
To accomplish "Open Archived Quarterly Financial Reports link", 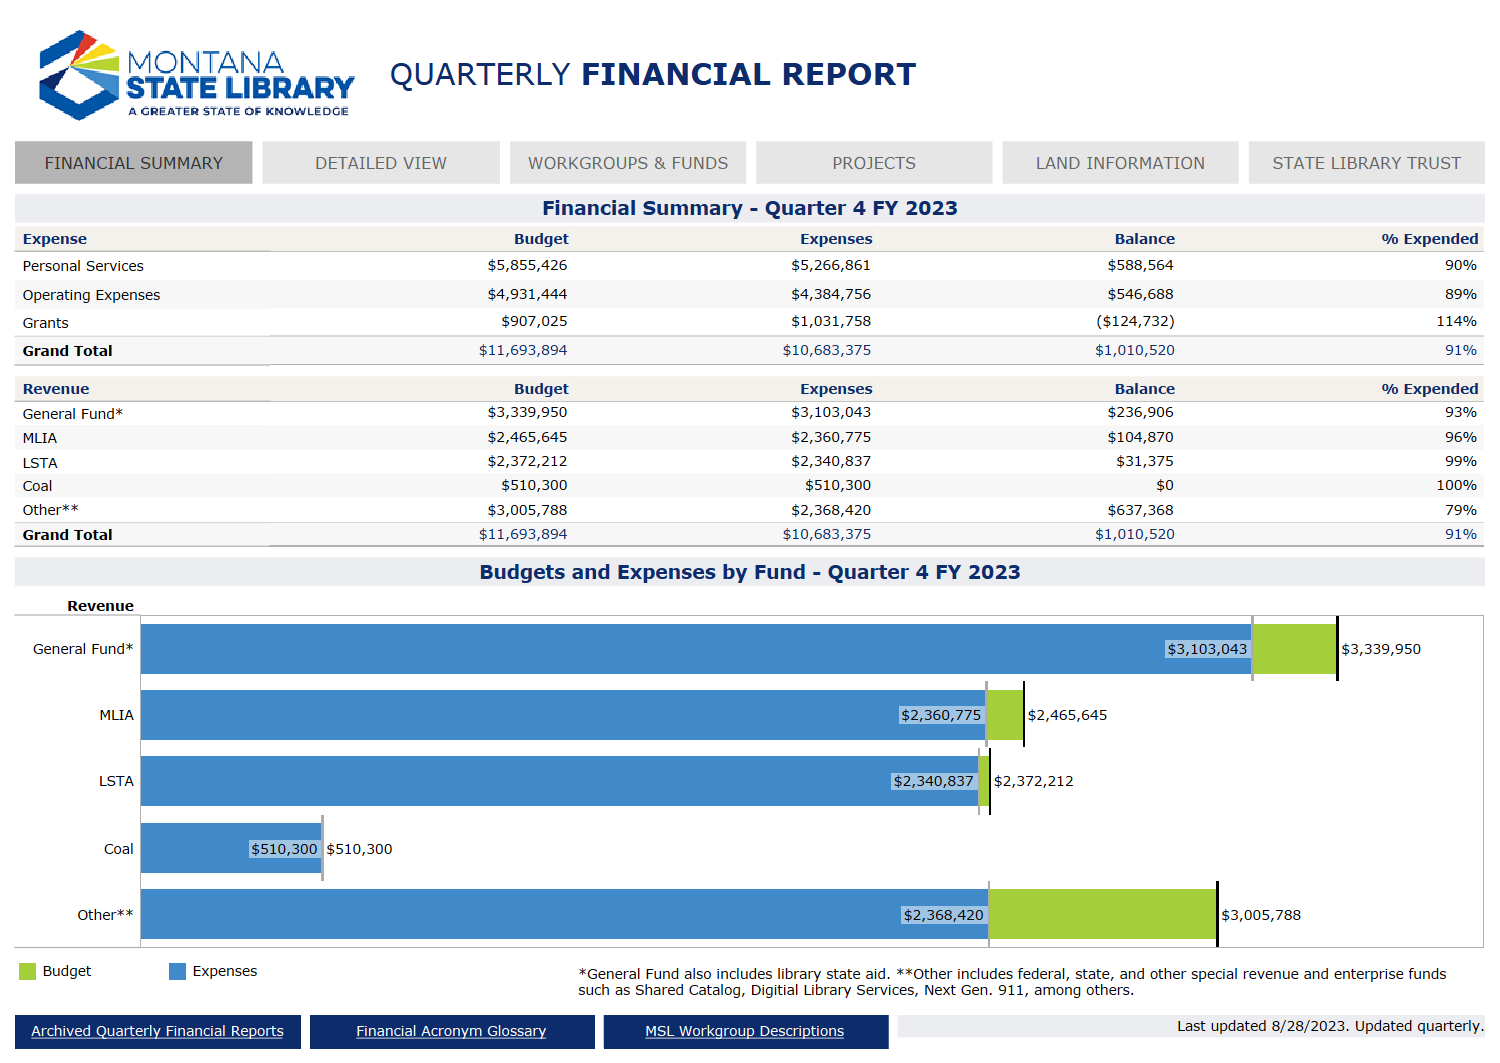I will [157, 1031].
